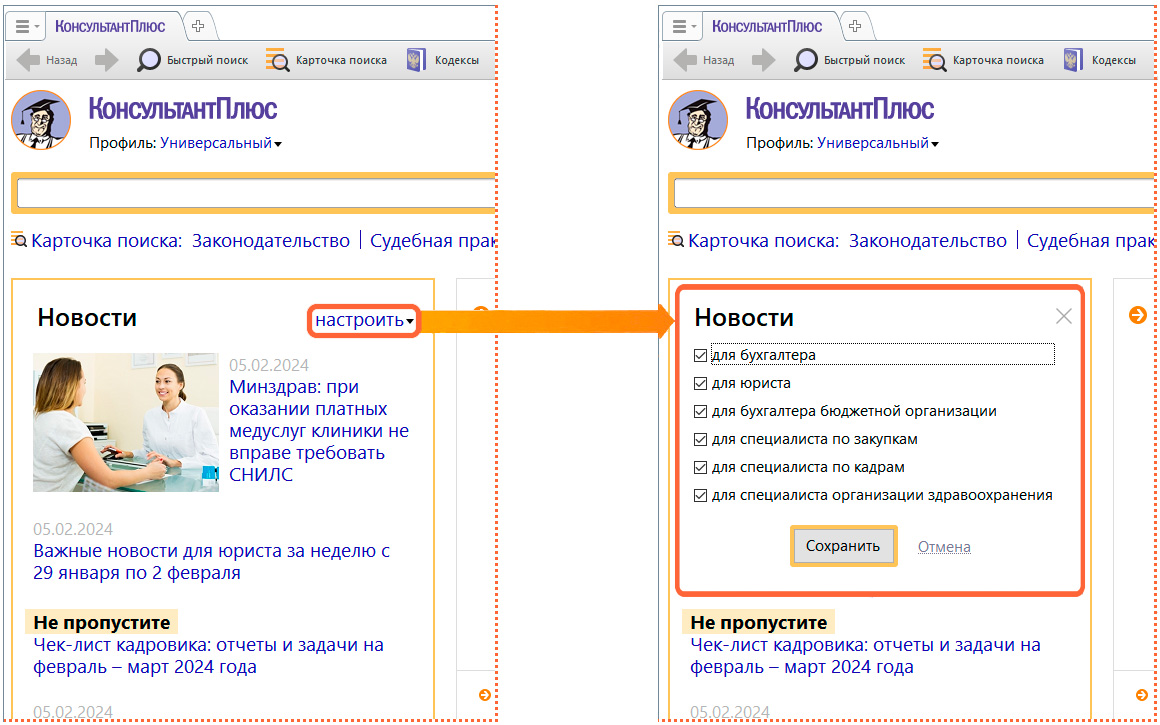Click small orange arrow at bottom of right window

1142,695
